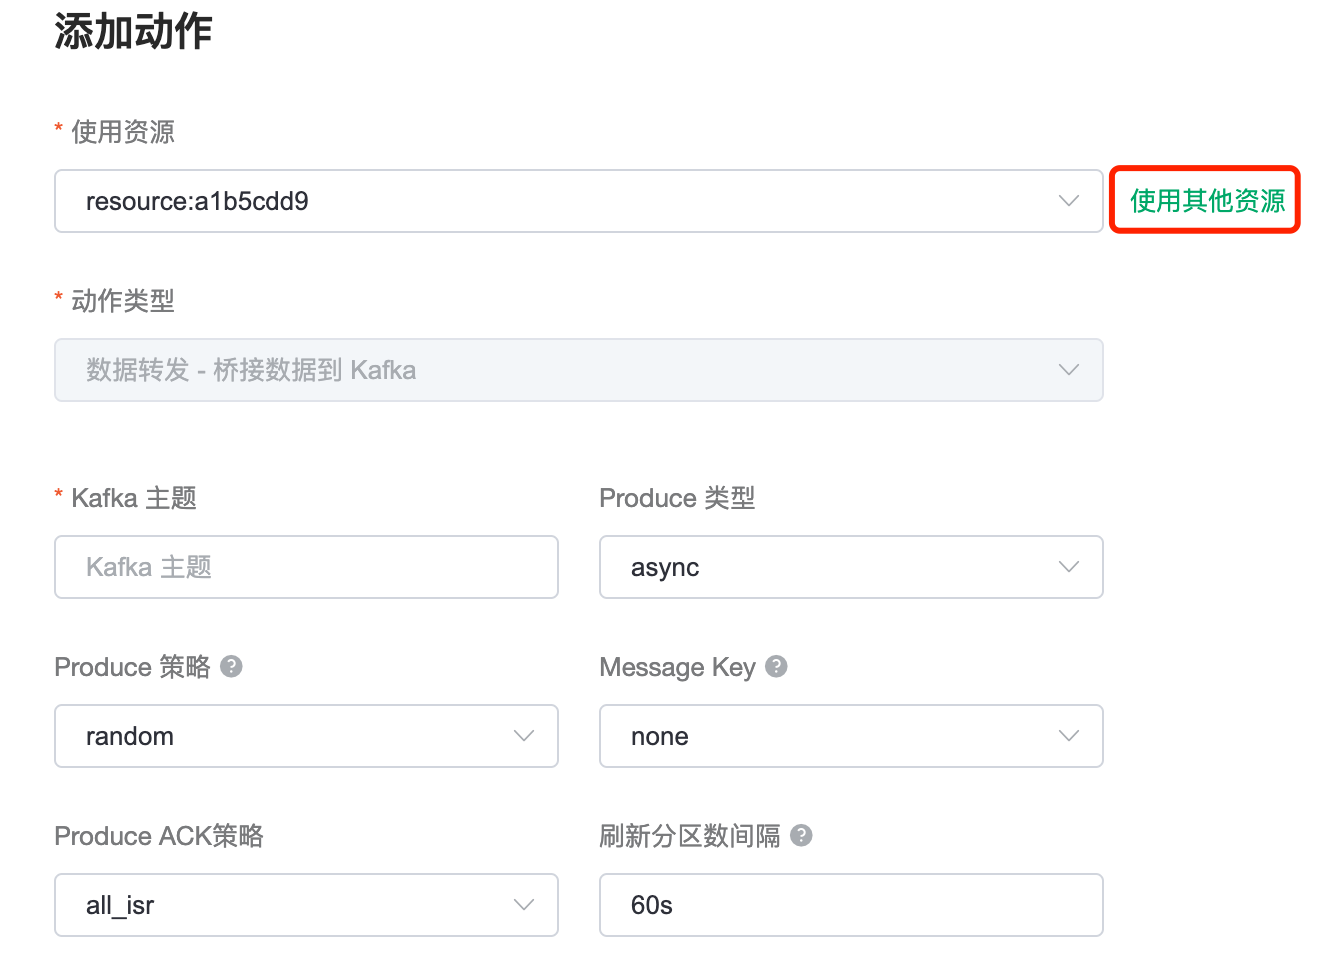Click the chevron arrow in the Produce ACK策略 selector

click(x=523, y=905)
